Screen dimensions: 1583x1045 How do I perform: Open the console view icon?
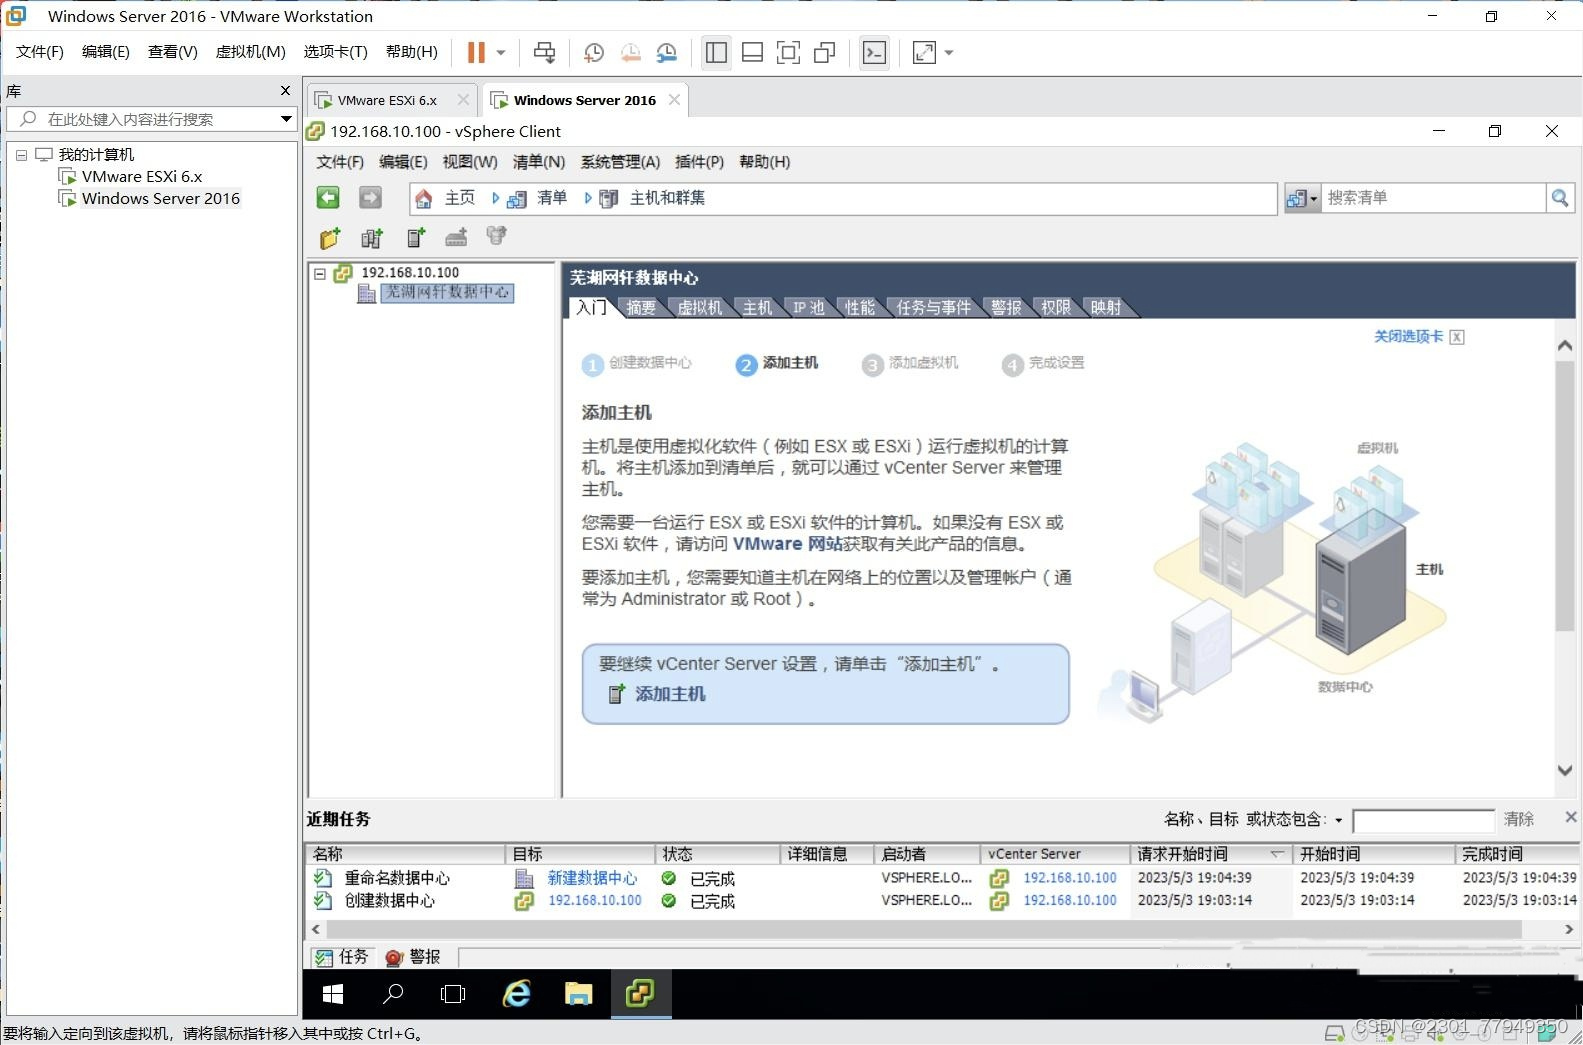(874, 52)
